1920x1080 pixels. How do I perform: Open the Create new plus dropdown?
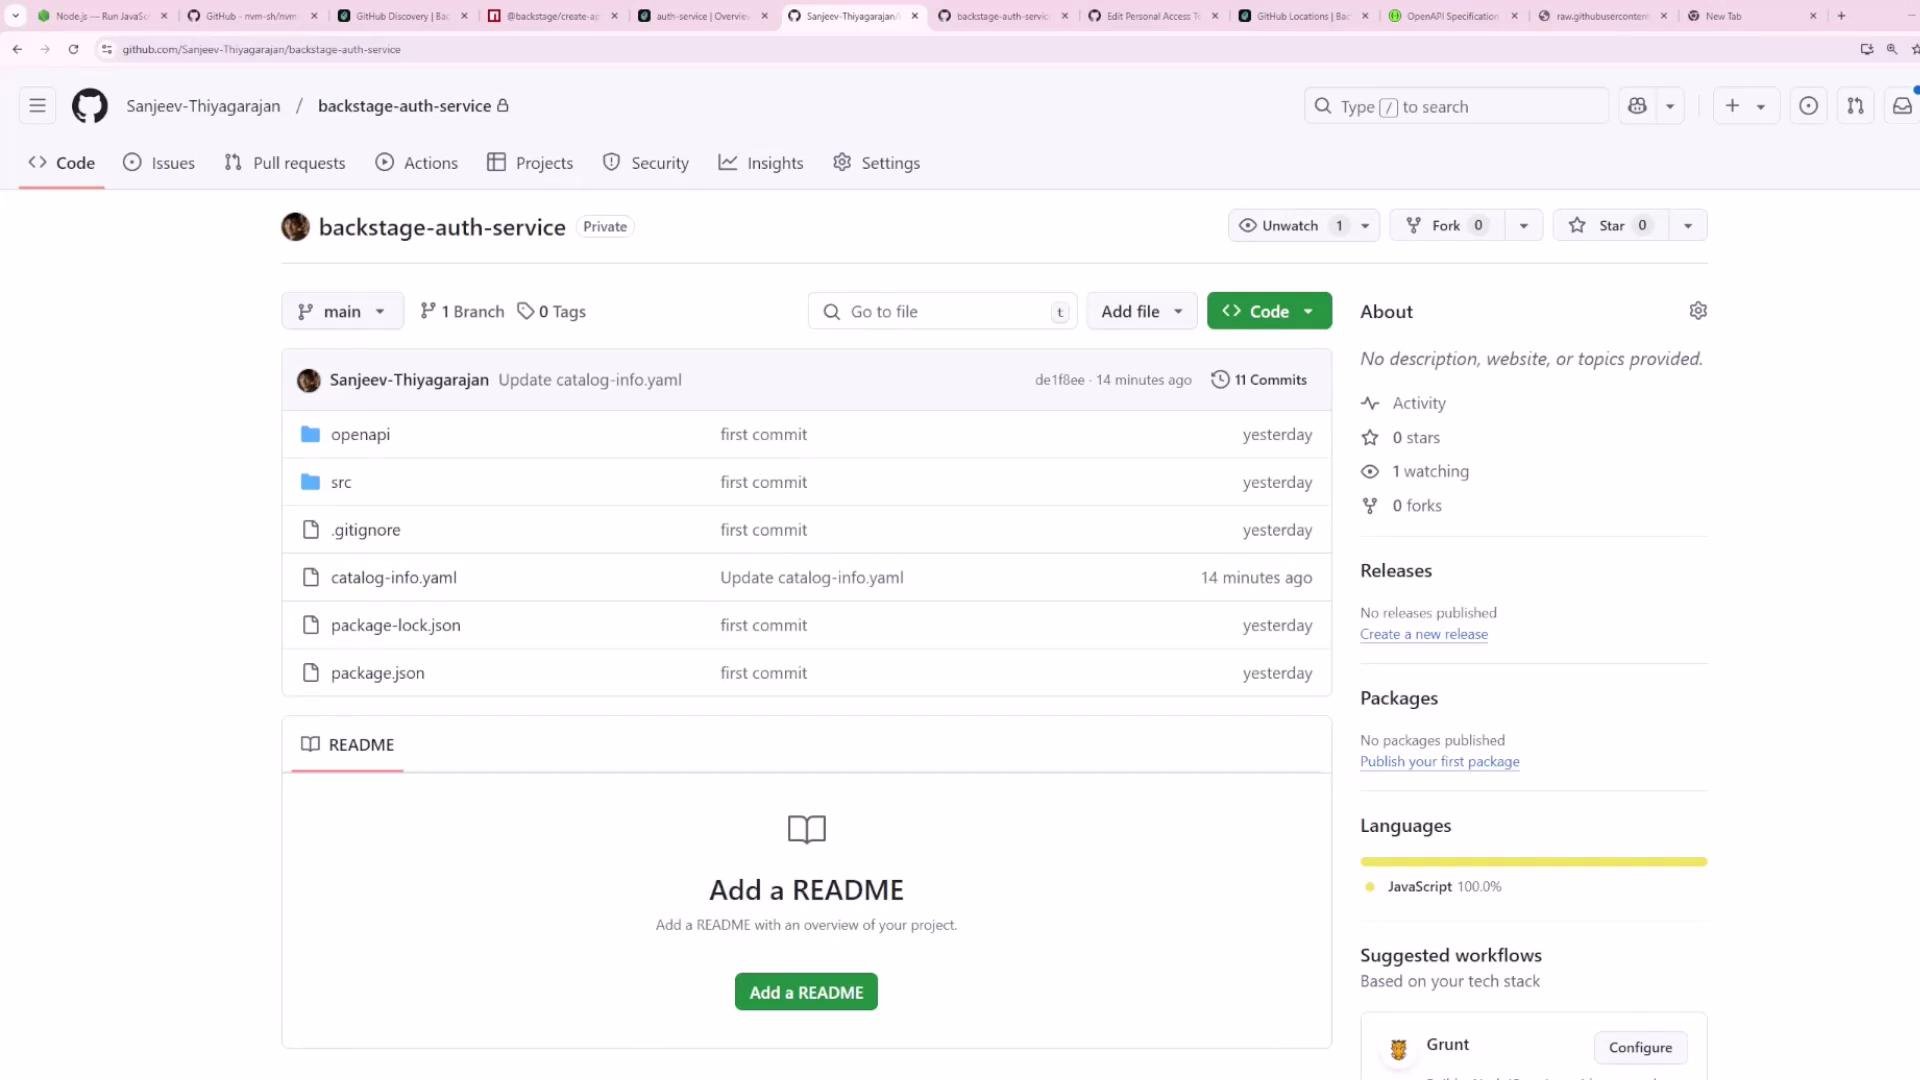click(1746, 106)
